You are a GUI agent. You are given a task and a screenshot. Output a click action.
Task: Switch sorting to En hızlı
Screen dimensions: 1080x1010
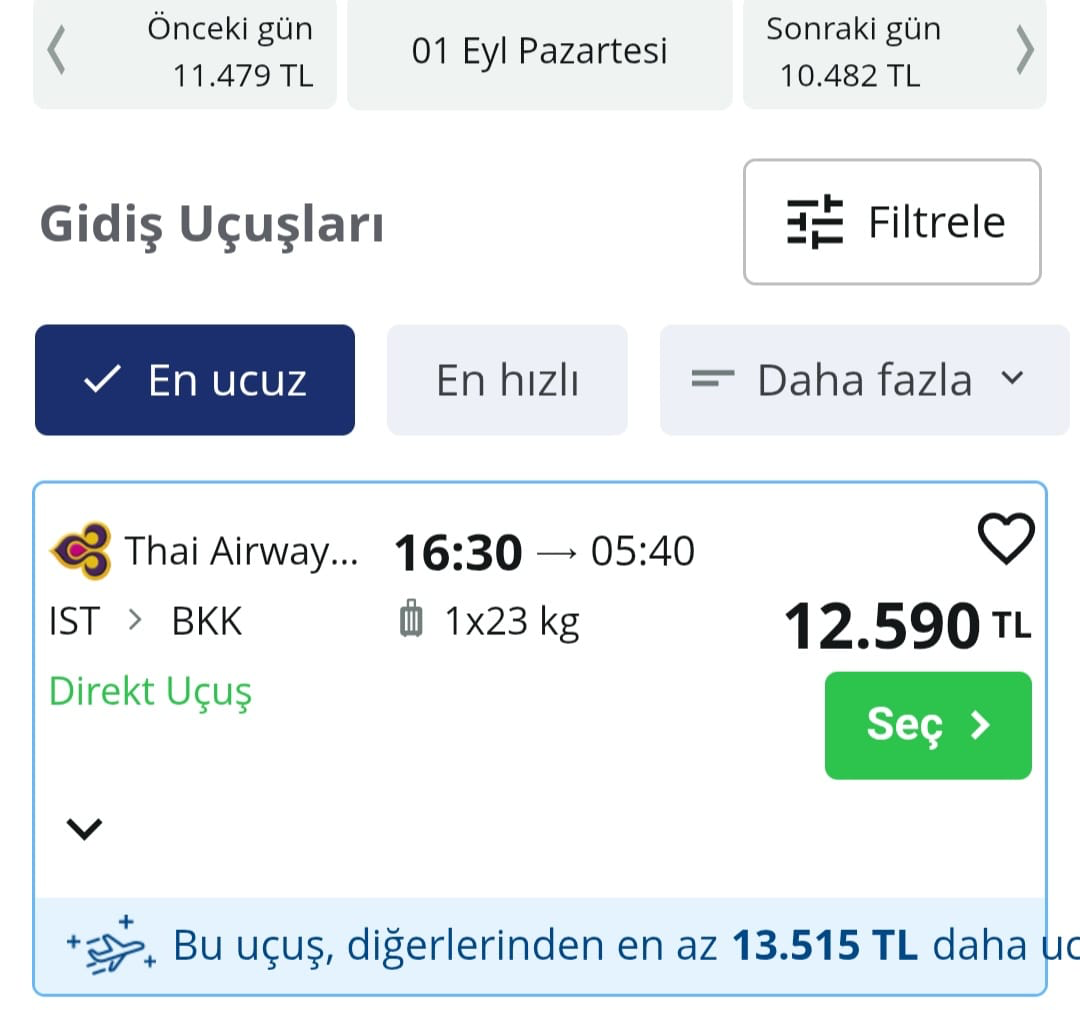click(x=507, y=380)
